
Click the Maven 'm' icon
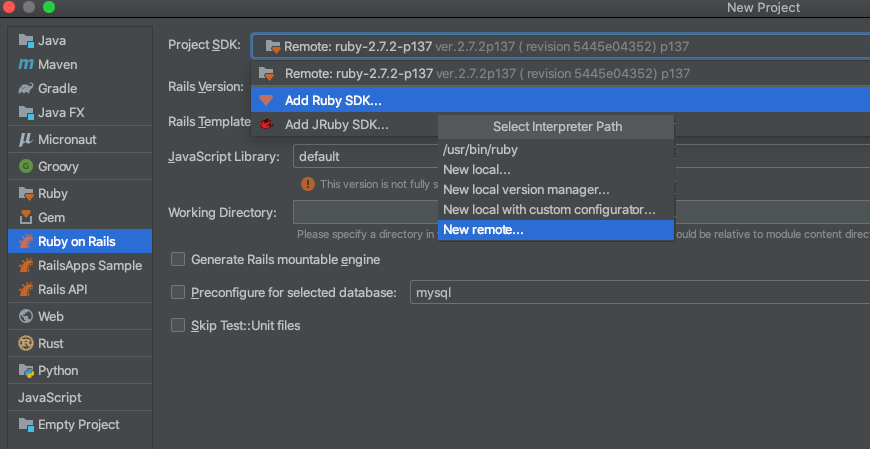26,64
